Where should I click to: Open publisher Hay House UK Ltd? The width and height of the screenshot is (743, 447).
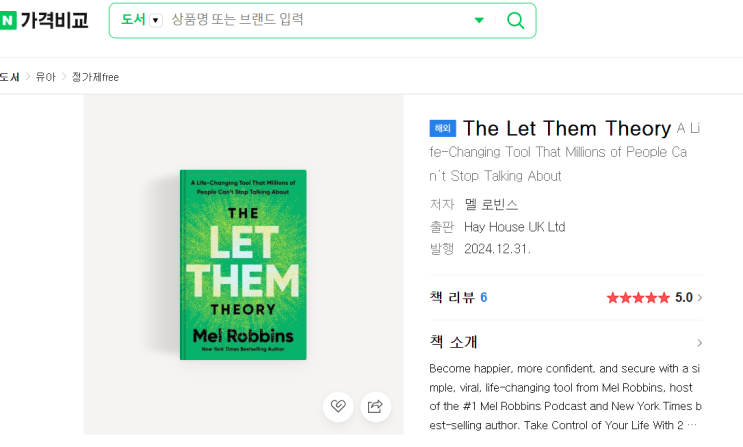pos(514,227)
